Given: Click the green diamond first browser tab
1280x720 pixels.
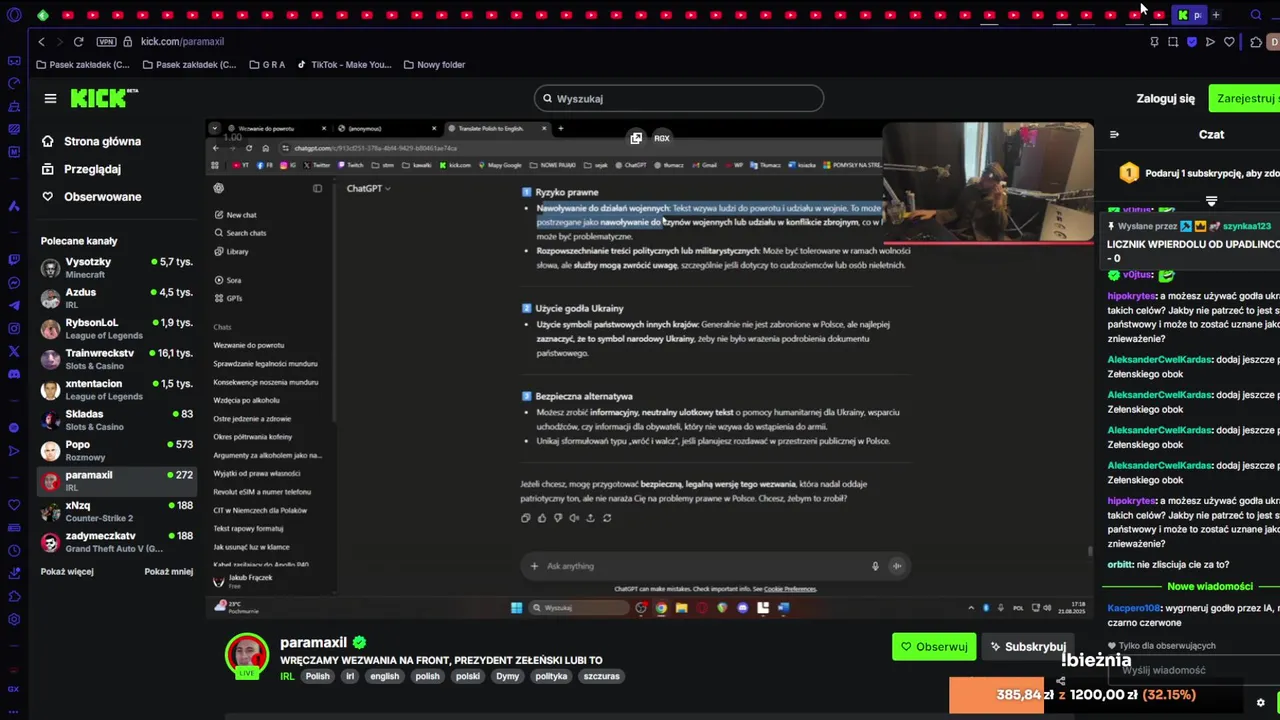Looking at the screenshot, I should tap(43, 15).
